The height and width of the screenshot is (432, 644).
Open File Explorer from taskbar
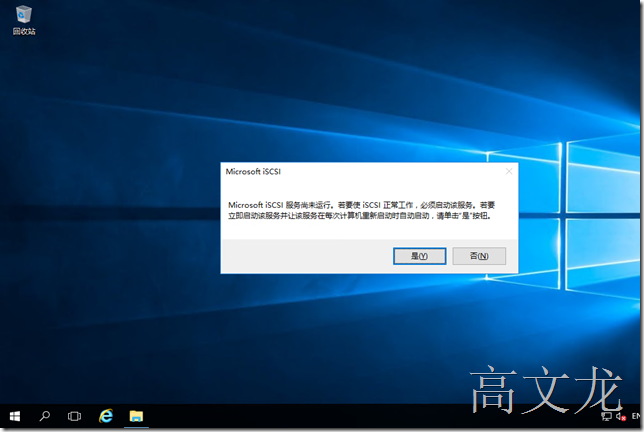pos(136,416)
